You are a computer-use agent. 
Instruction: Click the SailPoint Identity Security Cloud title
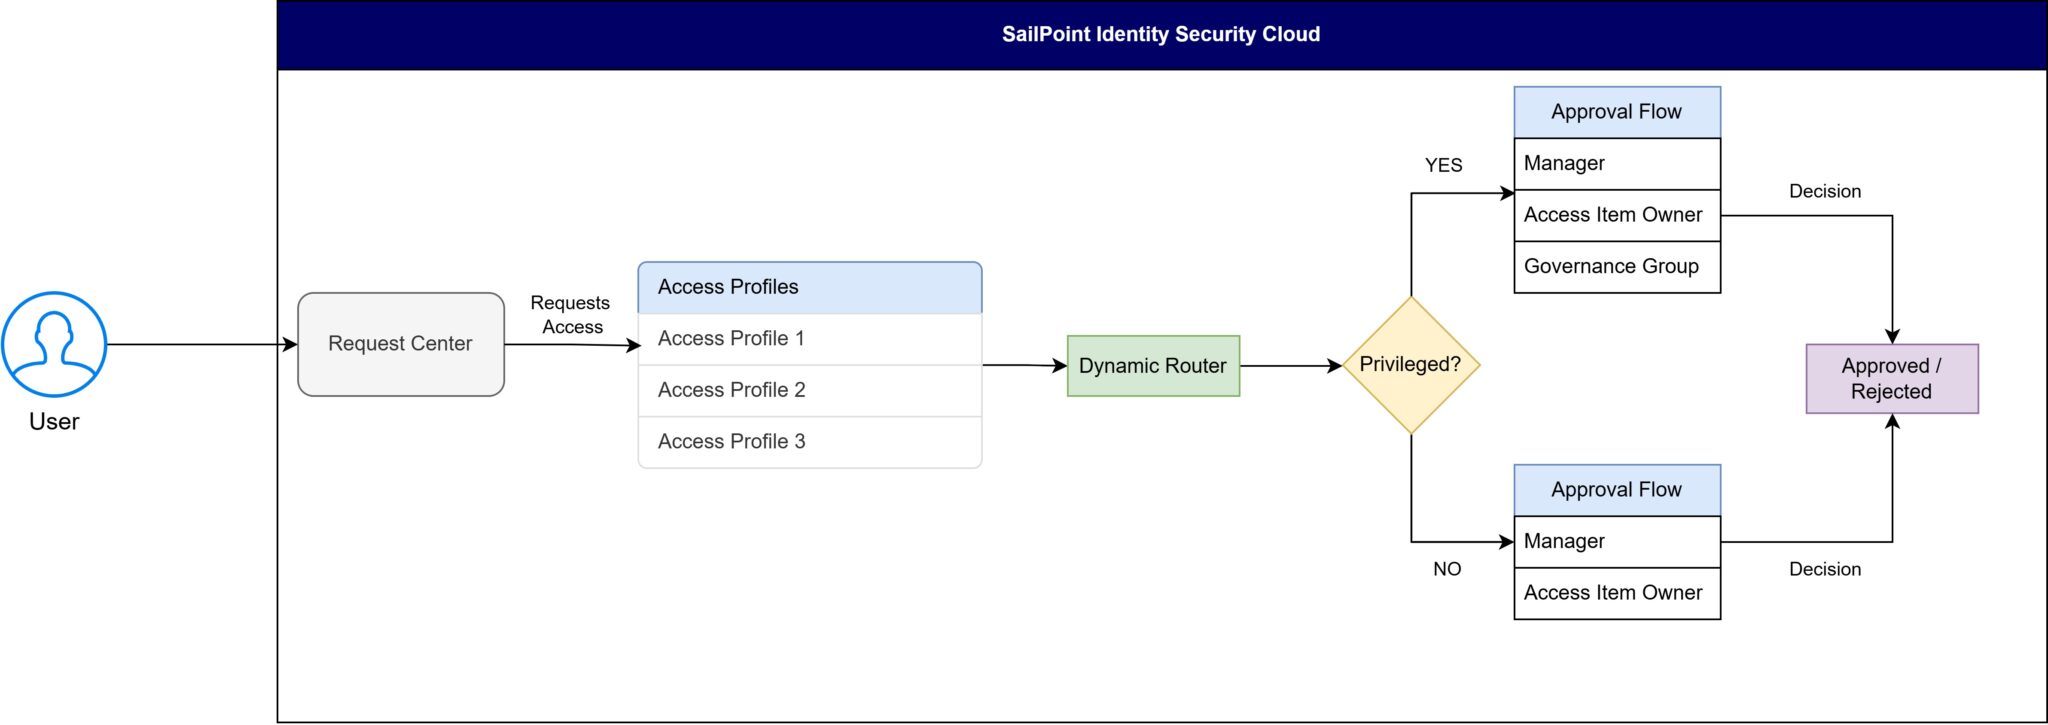(x=1161, y=34)
